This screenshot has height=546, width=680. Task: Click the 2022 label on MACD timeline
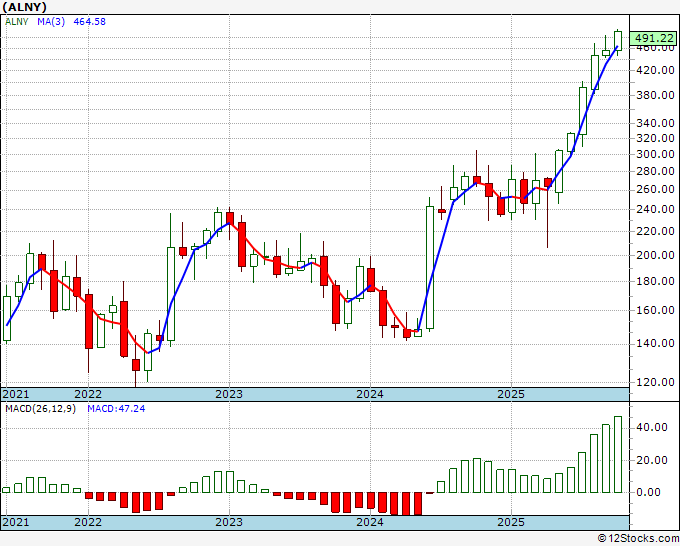coord(88,522)
